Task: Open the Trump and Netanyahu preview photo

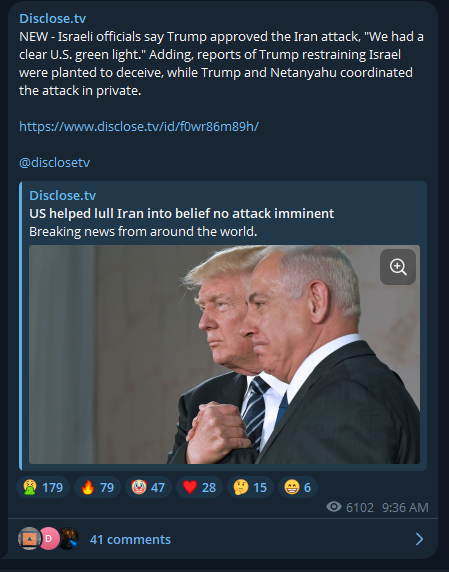Action: tap(224, 355)
